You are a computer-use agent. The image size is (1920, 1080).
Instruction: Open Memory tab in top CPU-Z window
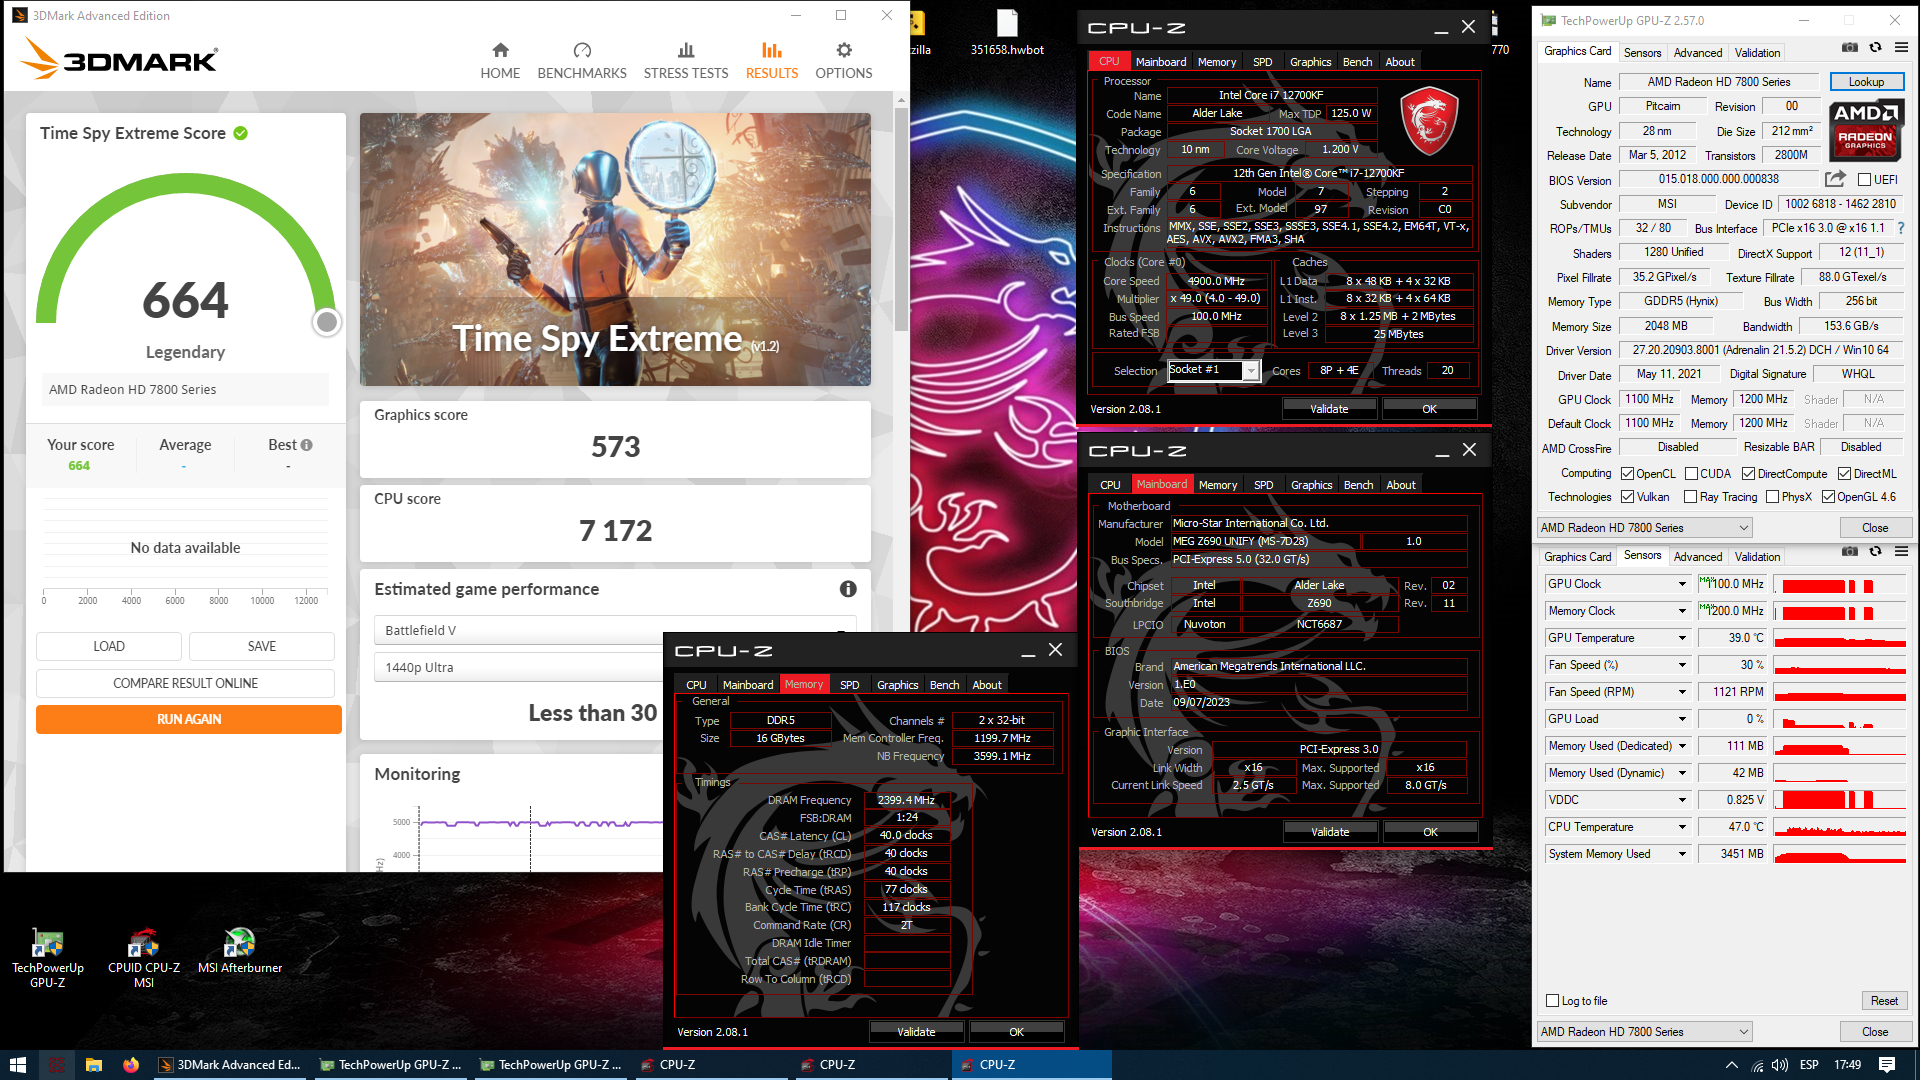(1217, 62)
